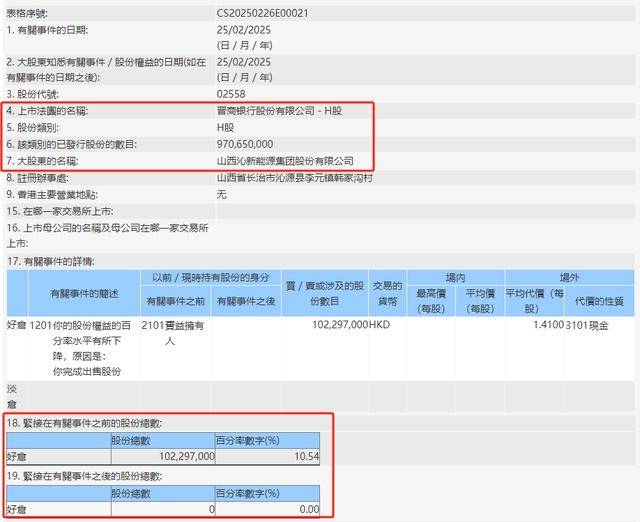Click '好倉' in the event details table

(17, 325)
